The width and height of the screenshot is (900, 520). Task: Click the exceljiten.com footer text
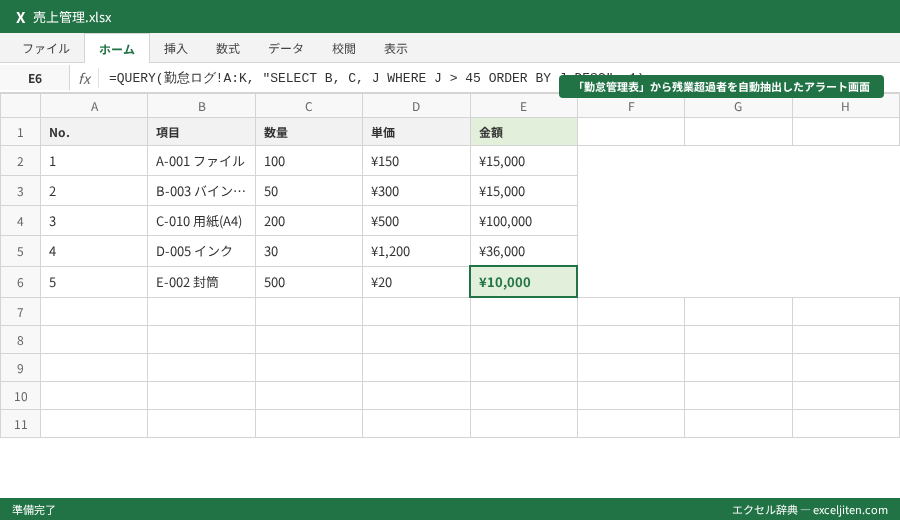pos(810,510)
